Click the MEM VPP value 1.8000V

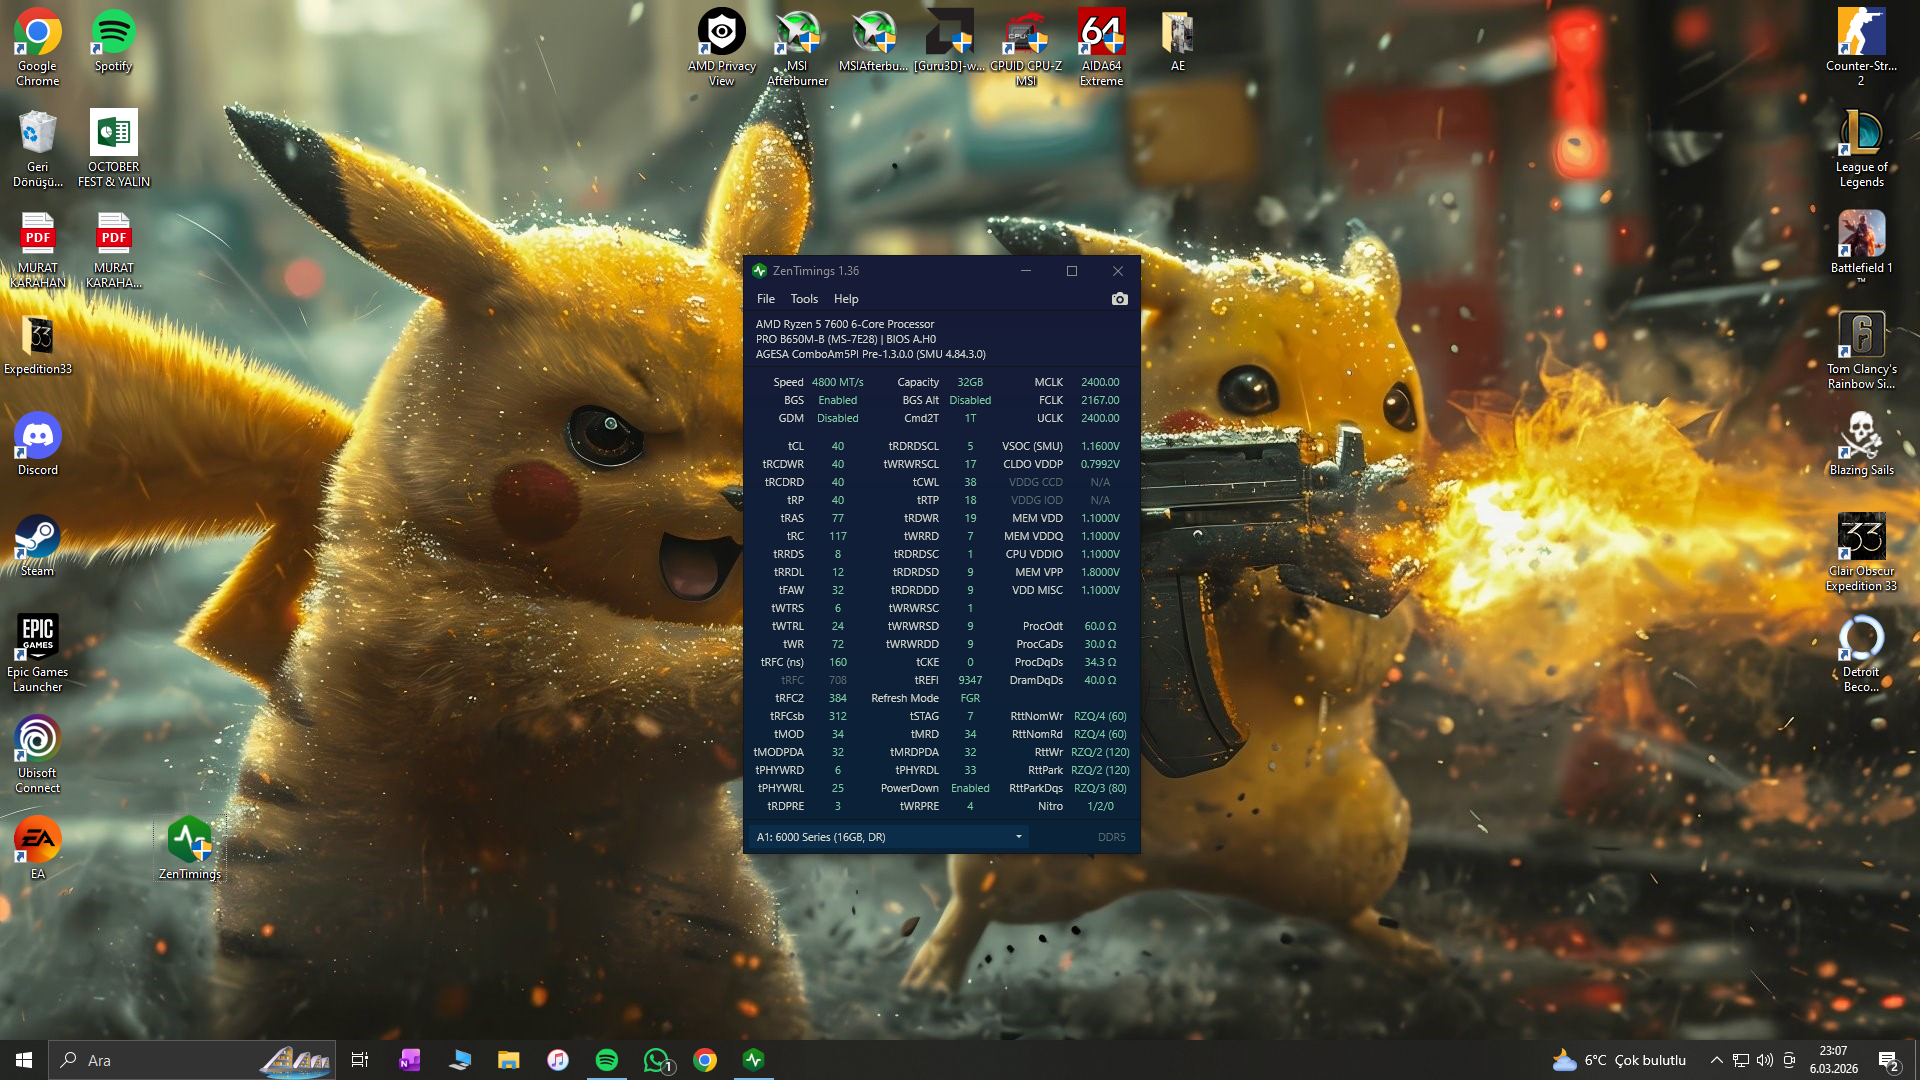click(1100, 572)
